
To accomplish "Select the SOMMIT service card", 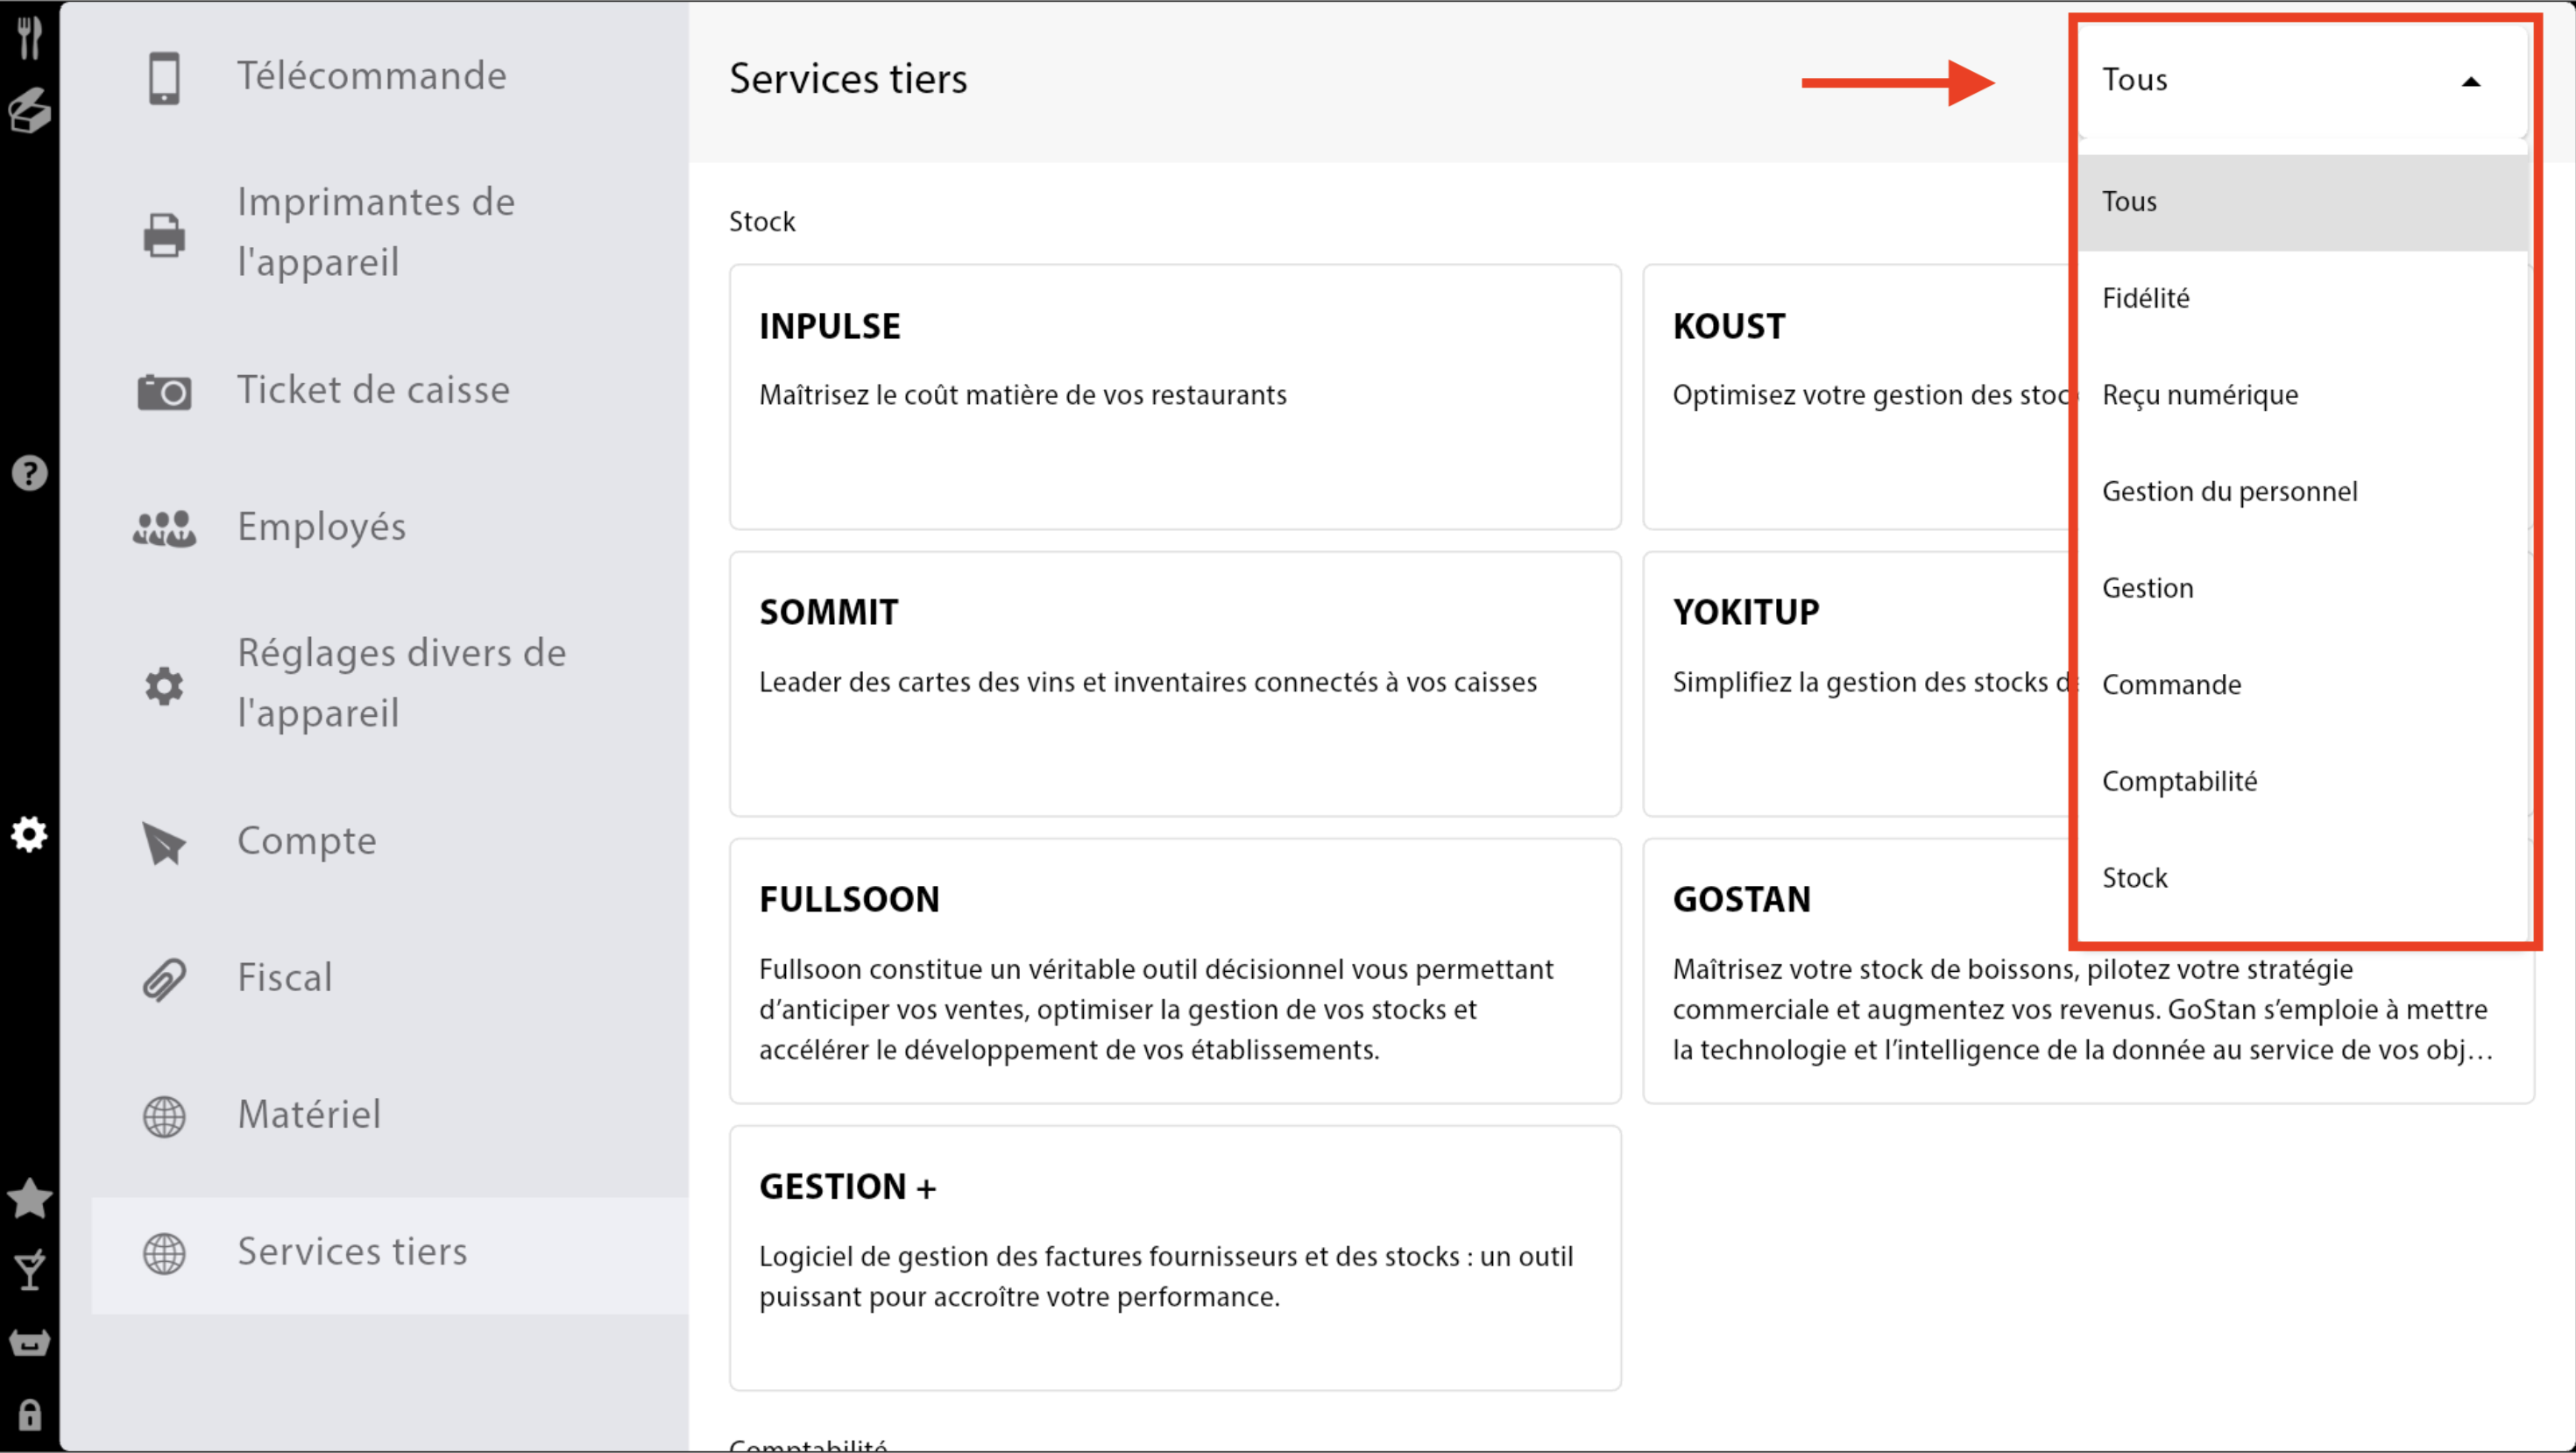I will [x=1174, y=683].
